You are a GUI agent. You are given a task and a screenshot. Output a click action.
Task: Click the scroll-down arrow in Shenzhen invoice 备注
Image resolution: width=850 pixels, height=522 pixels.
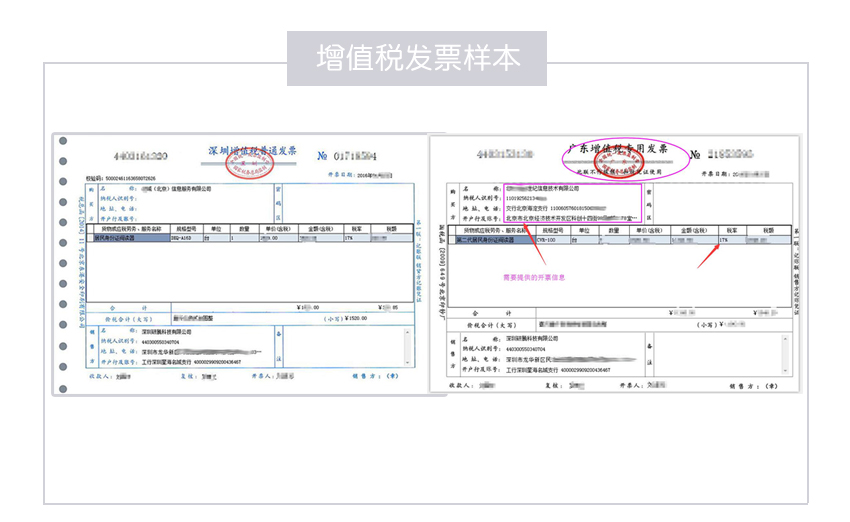(408, 362)
